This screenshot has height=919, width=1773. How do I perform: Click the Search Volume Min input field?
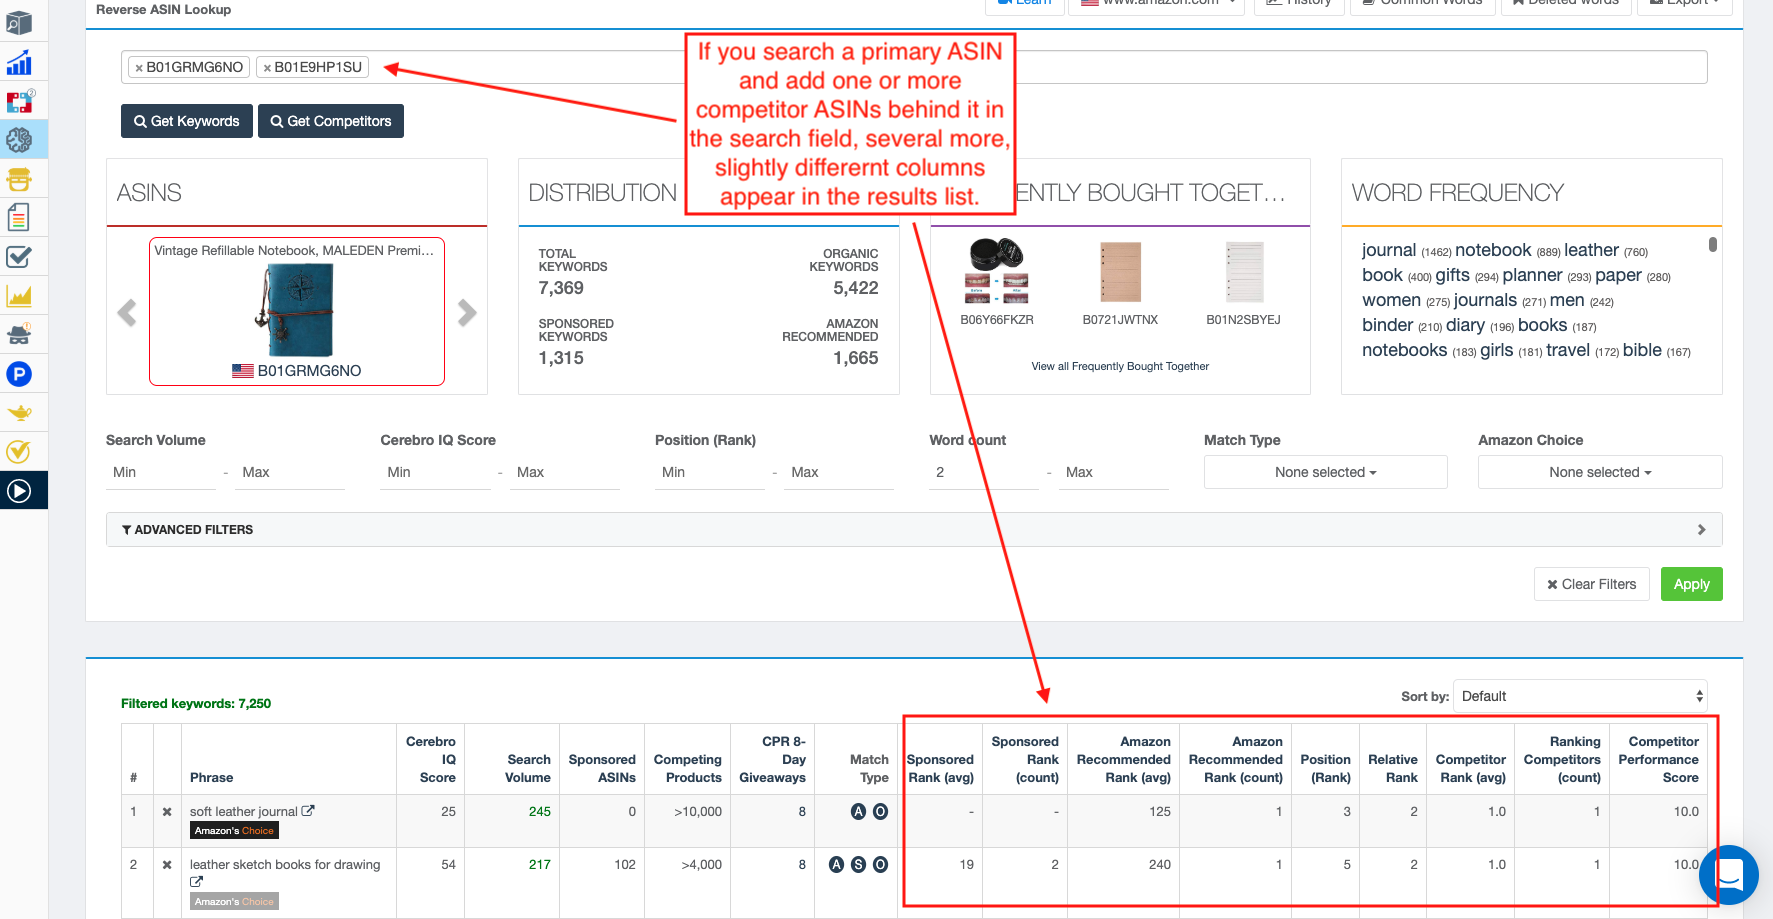[160, 472]
